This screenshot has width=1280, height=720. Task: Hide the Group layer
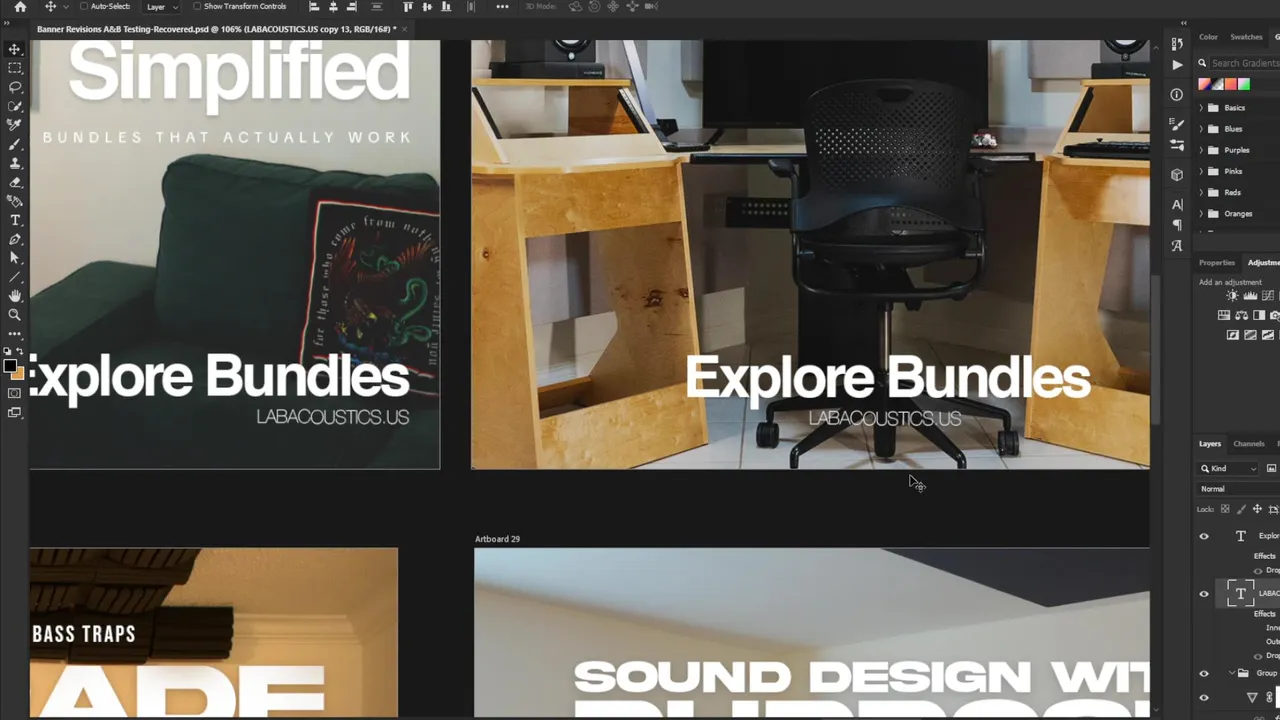(1204, 674)
